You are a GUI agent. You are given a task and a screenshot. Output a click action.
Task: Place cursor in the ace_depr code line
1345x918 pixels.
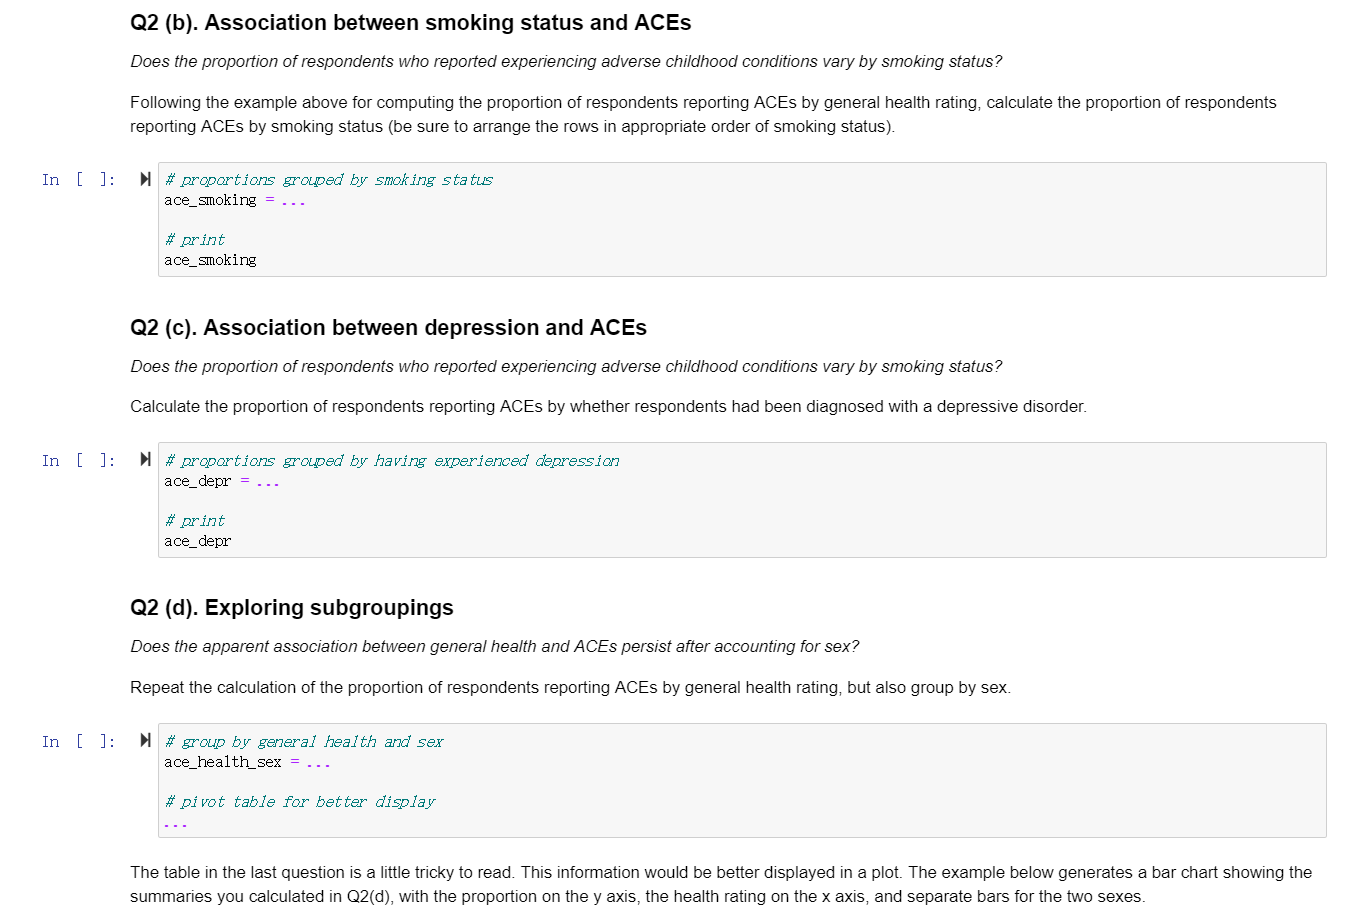coord(220,480)
